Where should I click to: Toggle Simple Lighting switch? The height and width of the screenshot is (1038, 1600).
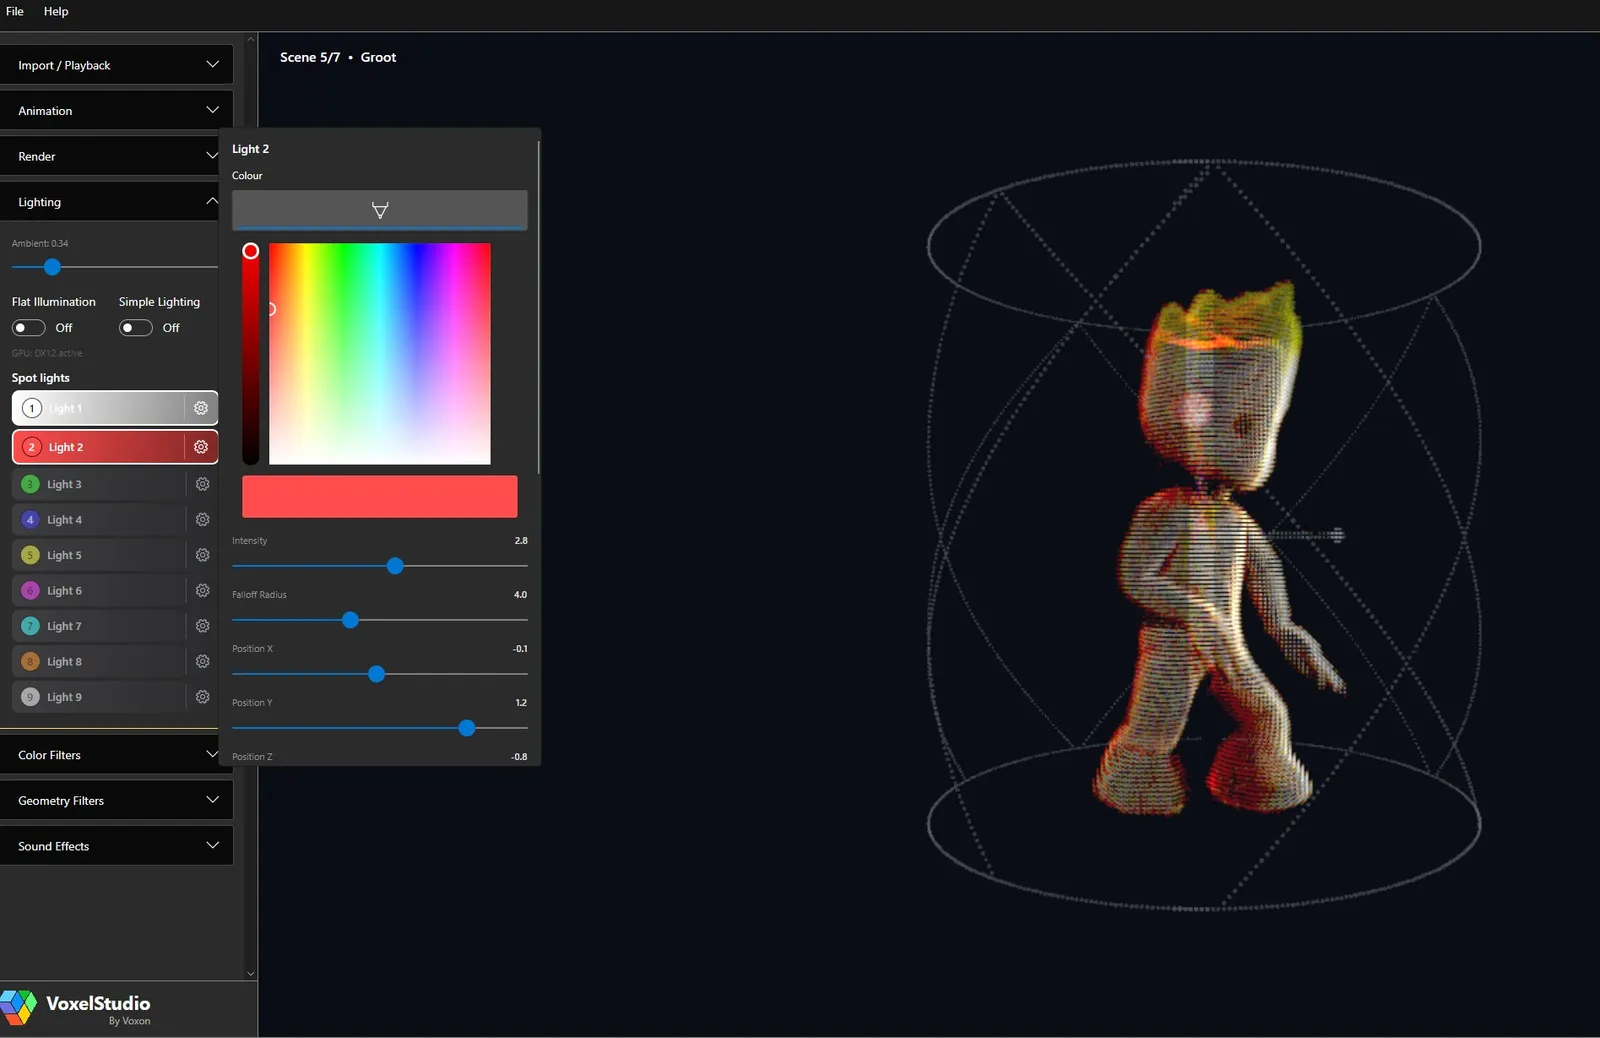(136, 328)
